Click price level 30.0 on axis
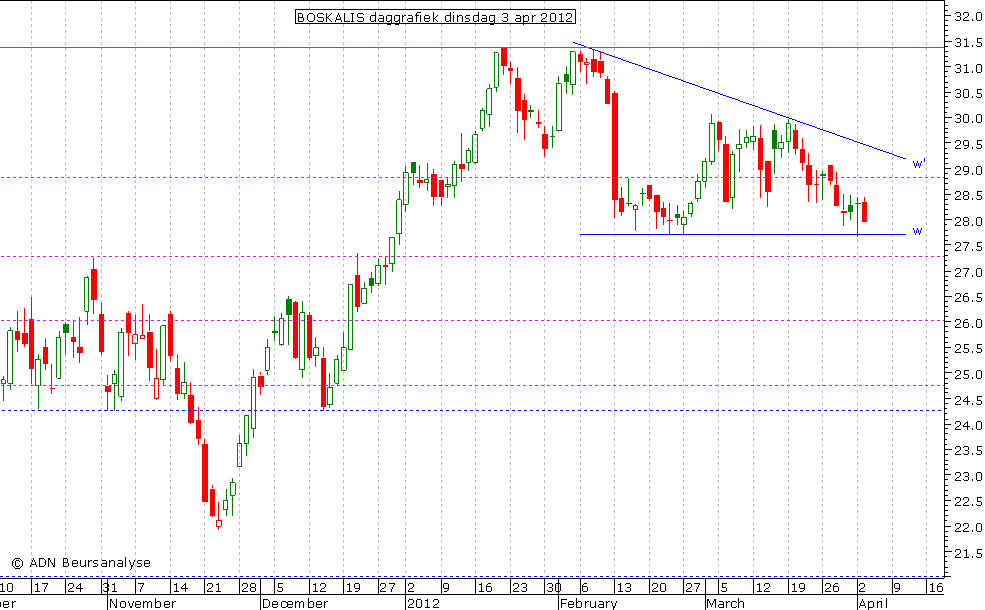Image resolution: width=985 pixels, height=610 pixels. [x=968, y=119]
